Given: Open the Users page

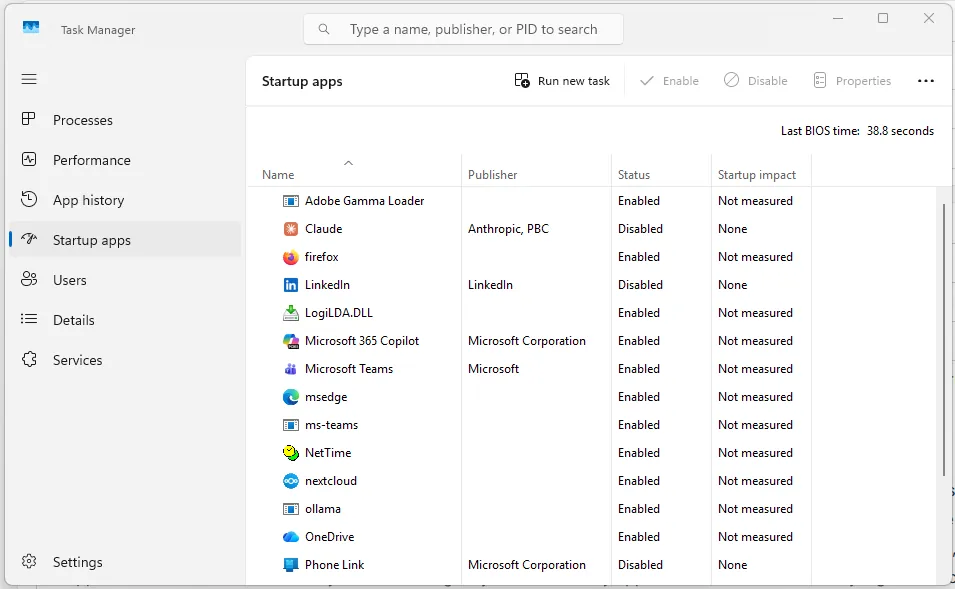Looking at the screenshot, I should point(125,280).
